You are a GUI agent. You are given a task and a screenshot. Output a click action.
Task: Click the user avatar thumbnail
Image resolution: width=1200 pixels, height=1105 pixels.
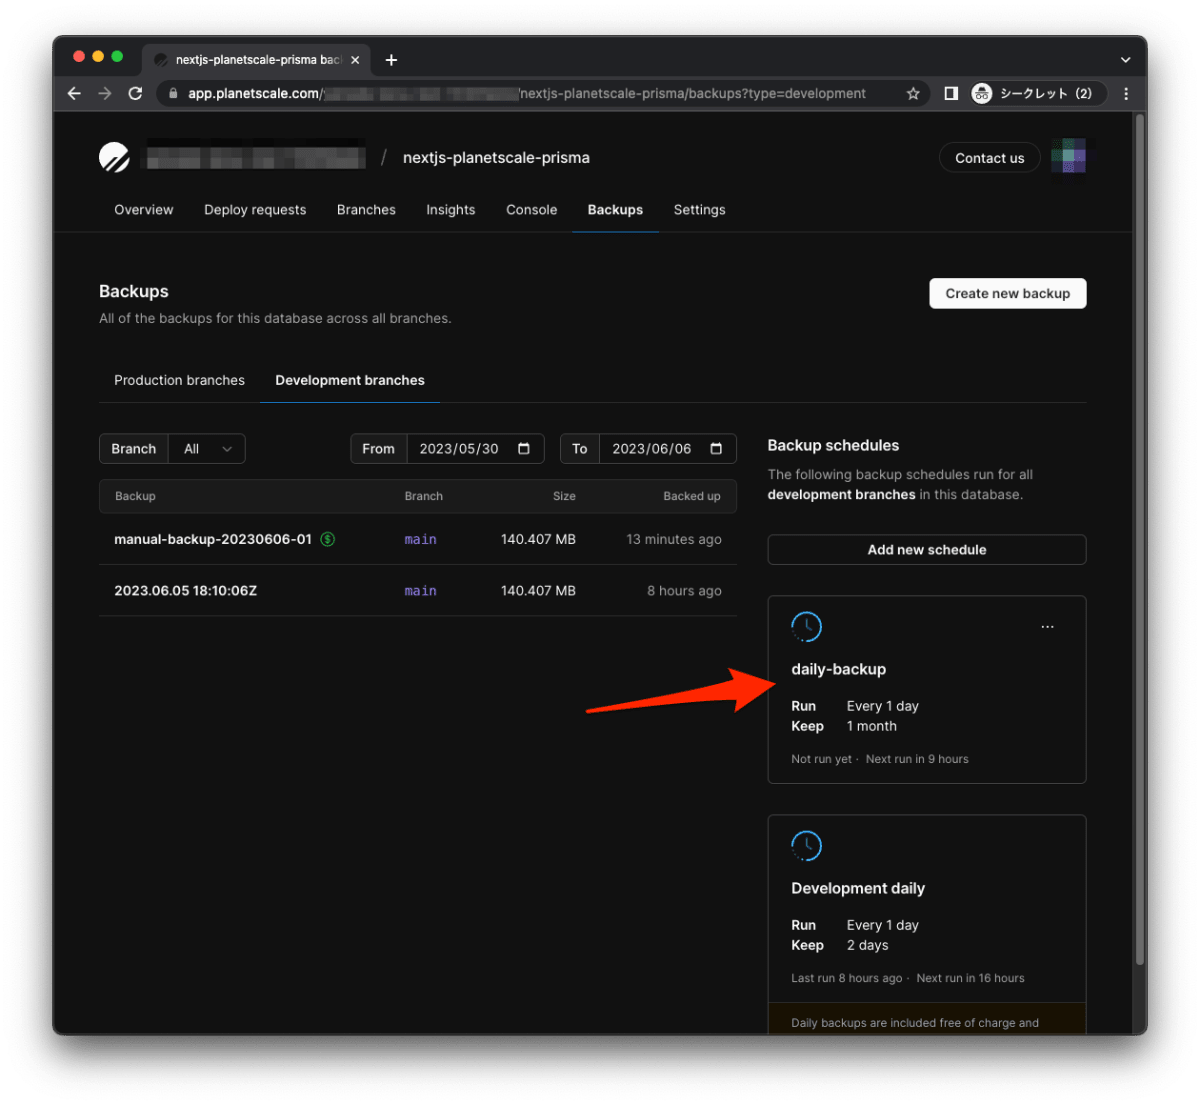pyautogui.click(x=1068, y=157)
